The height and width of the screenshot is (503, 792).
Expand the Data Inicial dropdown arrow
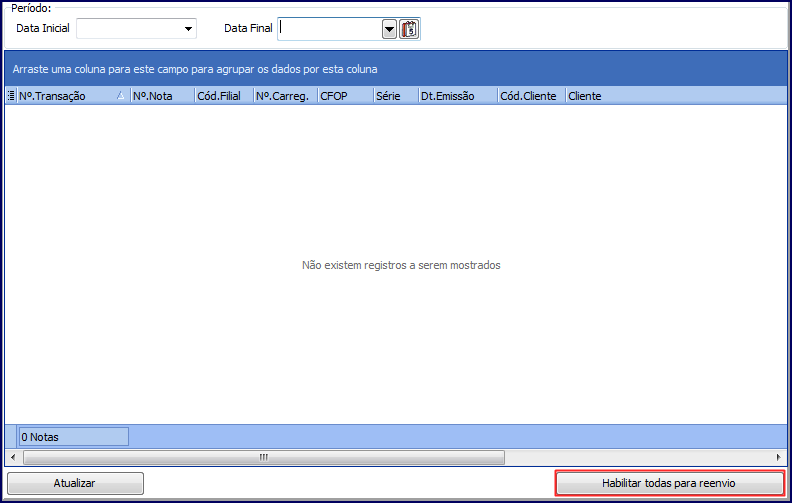(x=188, y=29)
